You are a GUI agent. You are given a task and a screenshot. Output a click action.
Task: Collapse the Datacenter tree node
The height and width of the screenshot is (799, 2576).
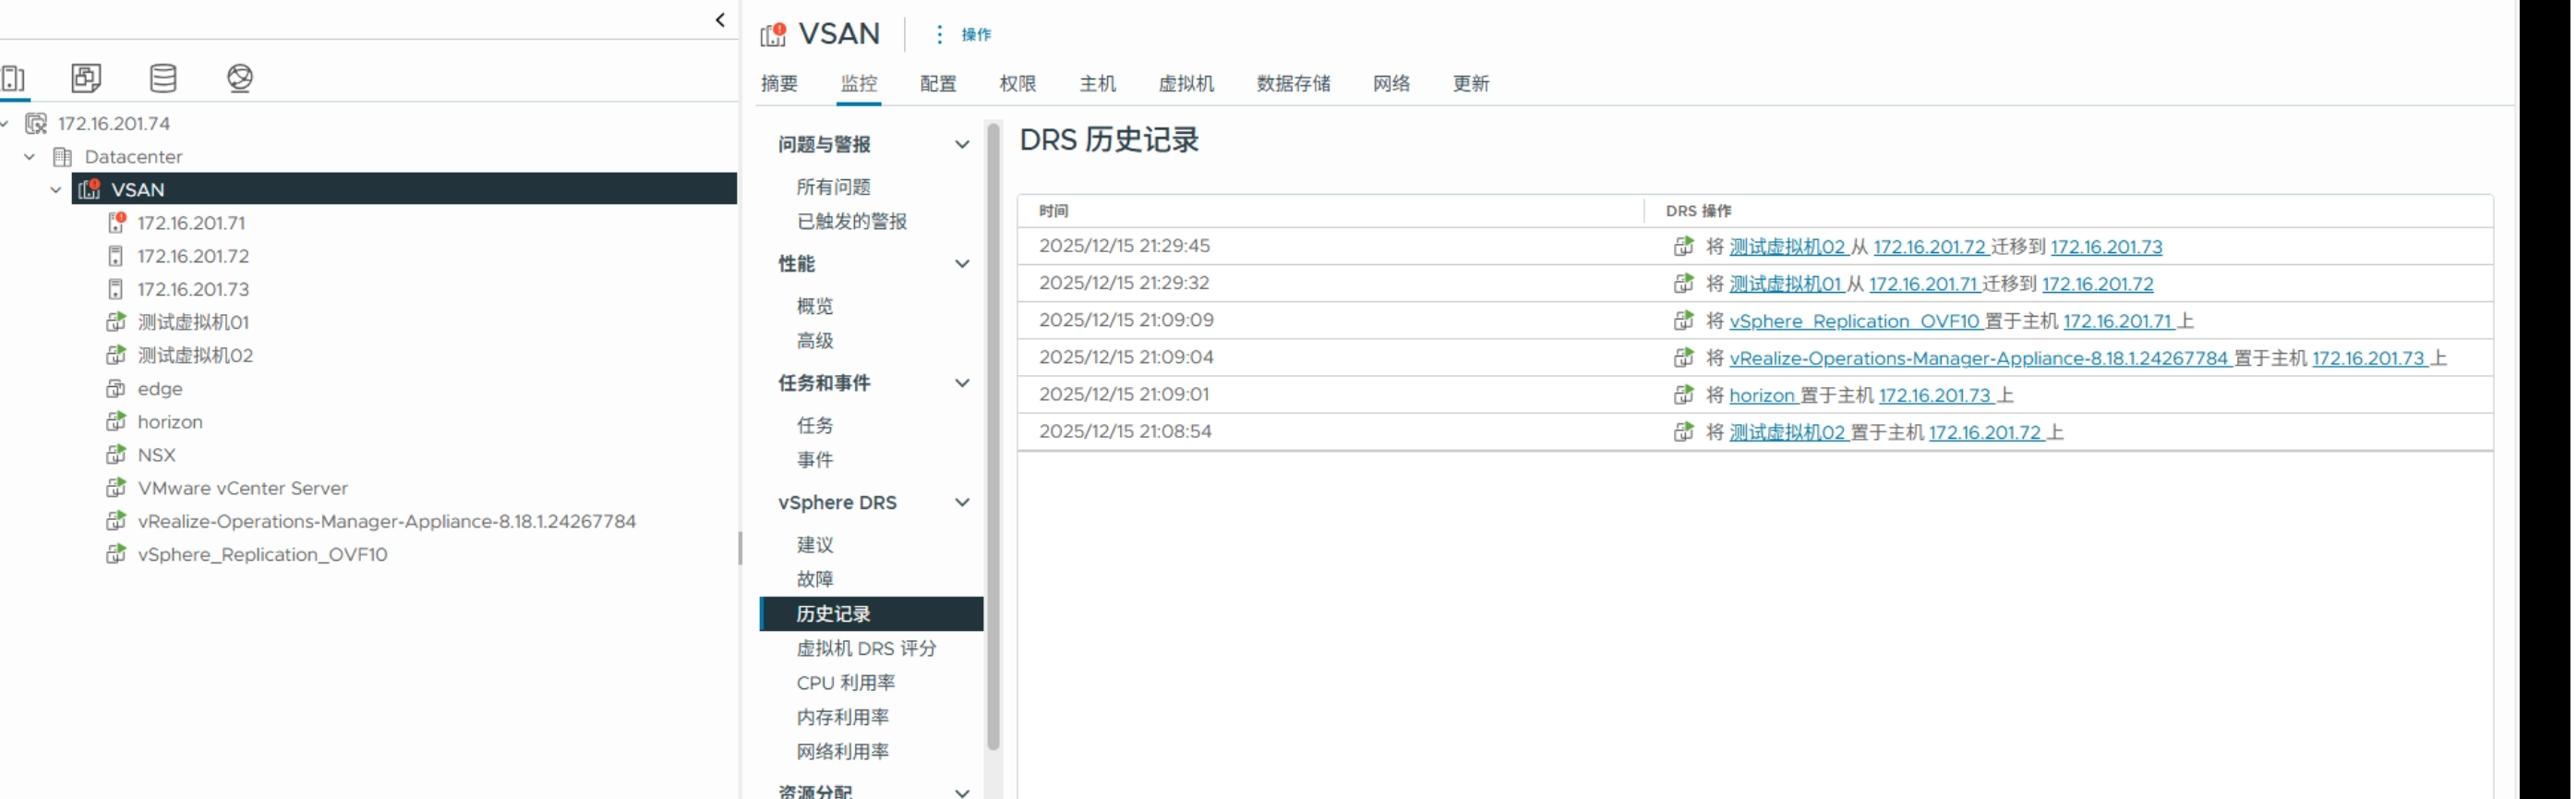(29, 156)
